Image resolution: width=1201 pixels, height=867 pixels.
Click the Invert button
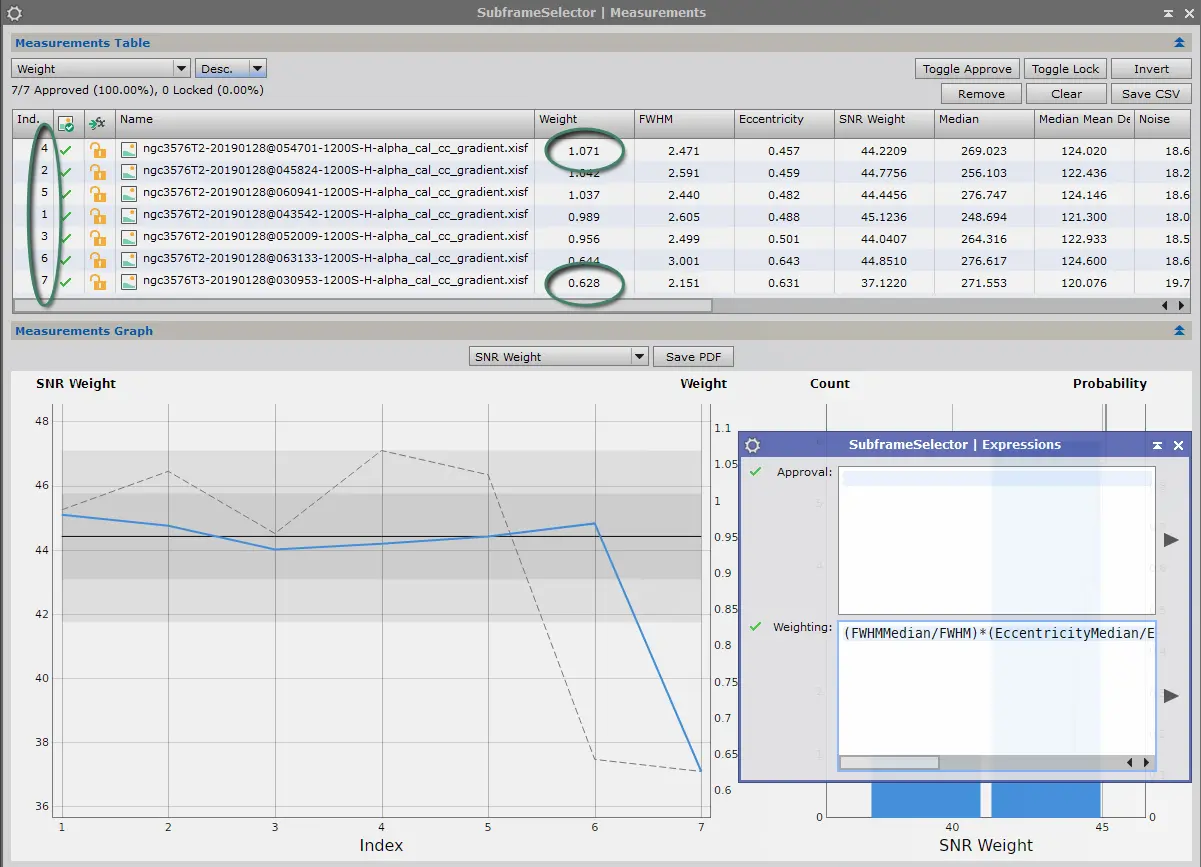(x=1151, y=69)
